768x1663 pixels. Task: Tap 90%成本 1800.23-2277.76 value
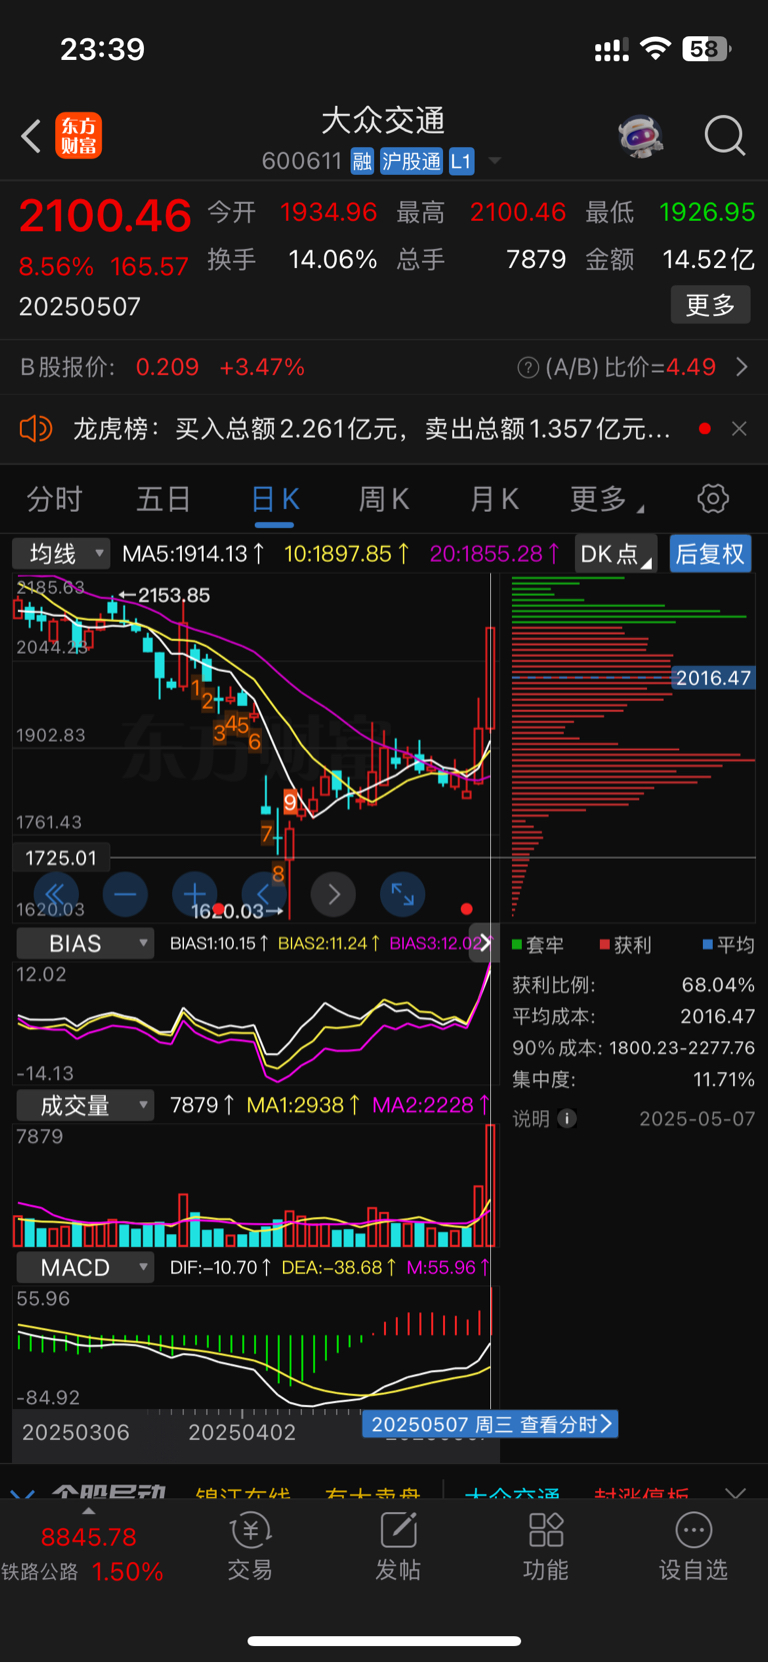click(x=682, y=1048)
